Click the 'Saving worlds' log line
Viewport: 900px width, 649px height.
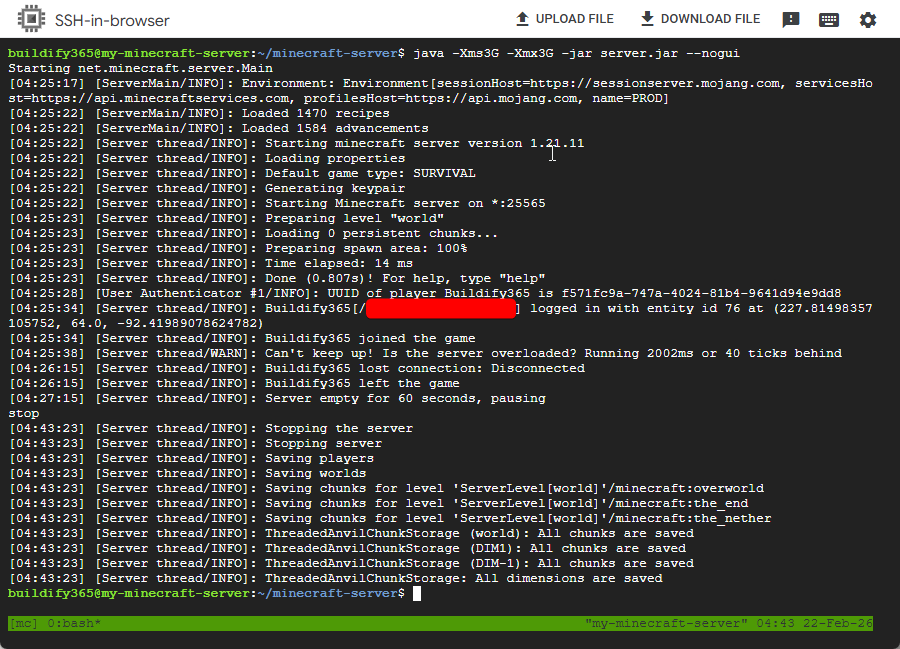(187, 473)
